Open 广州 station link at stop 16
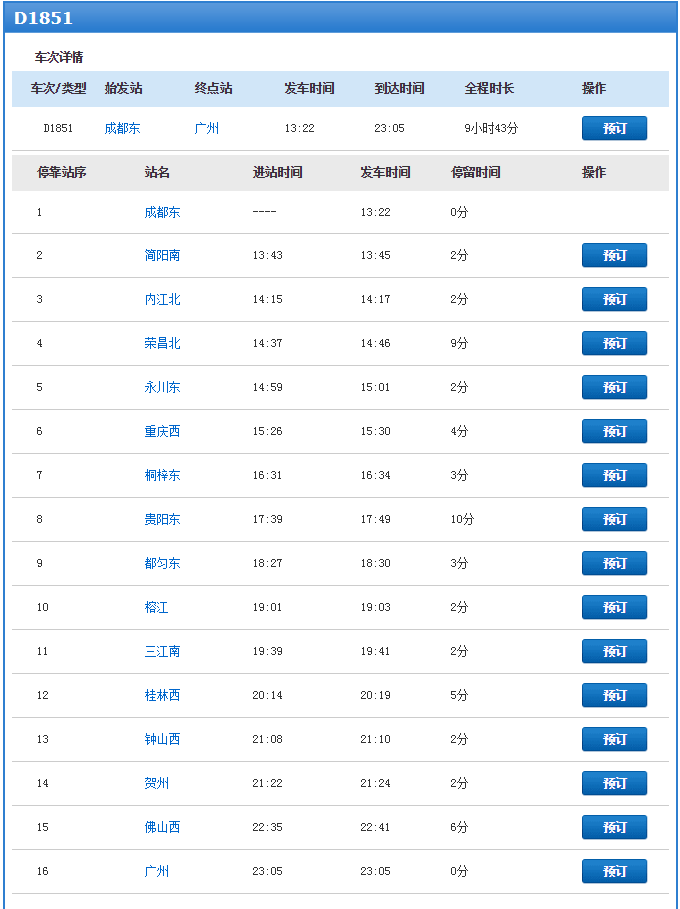The height and width of the screenshot is (909, 680). (x=157, y=871)
